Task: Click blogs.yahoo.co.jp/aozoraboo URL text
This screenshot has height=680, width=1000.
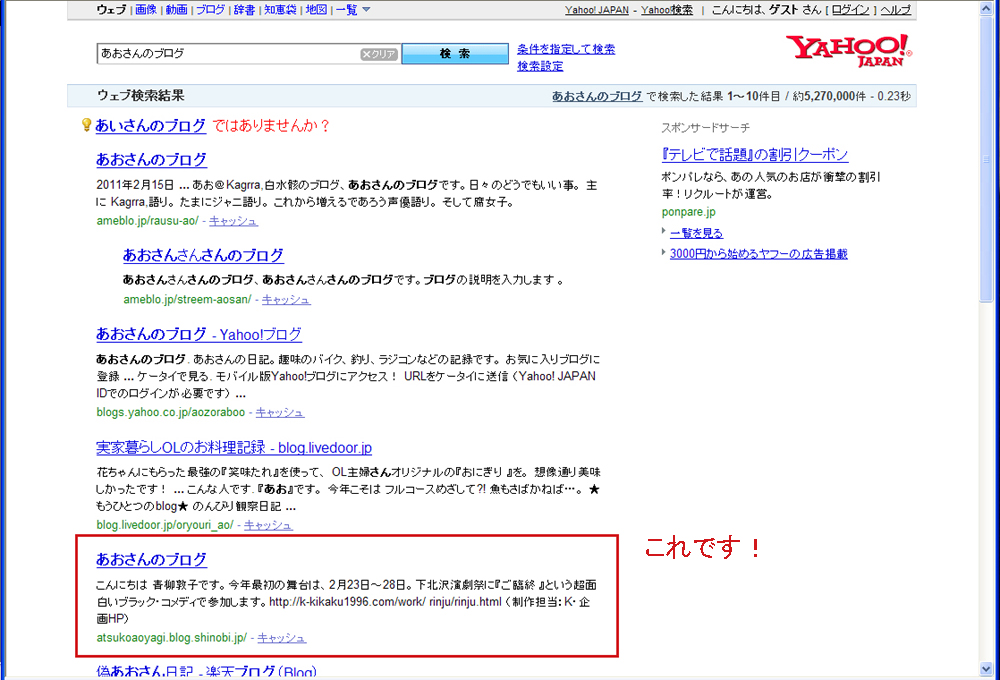Action: [x=171, y=412]
